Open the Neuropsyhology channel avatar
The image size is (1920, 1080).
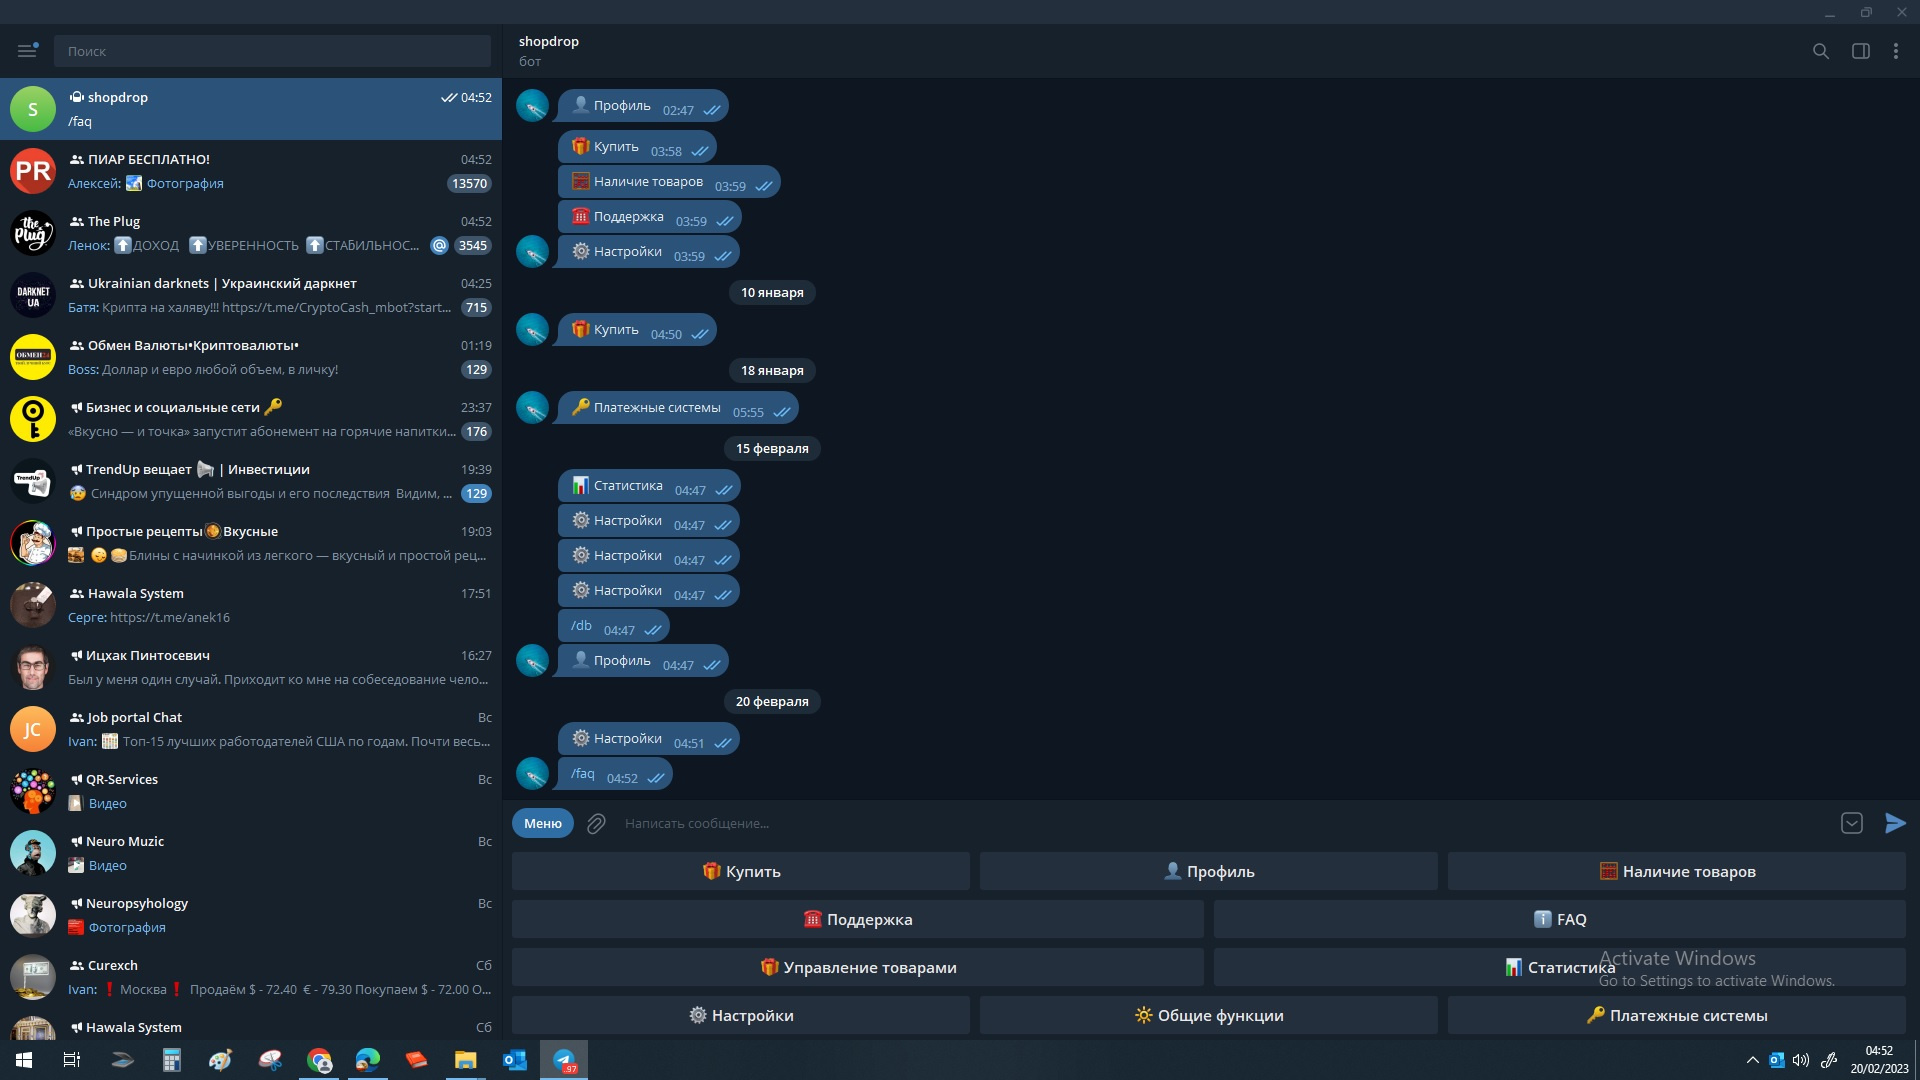coord(33,915)
